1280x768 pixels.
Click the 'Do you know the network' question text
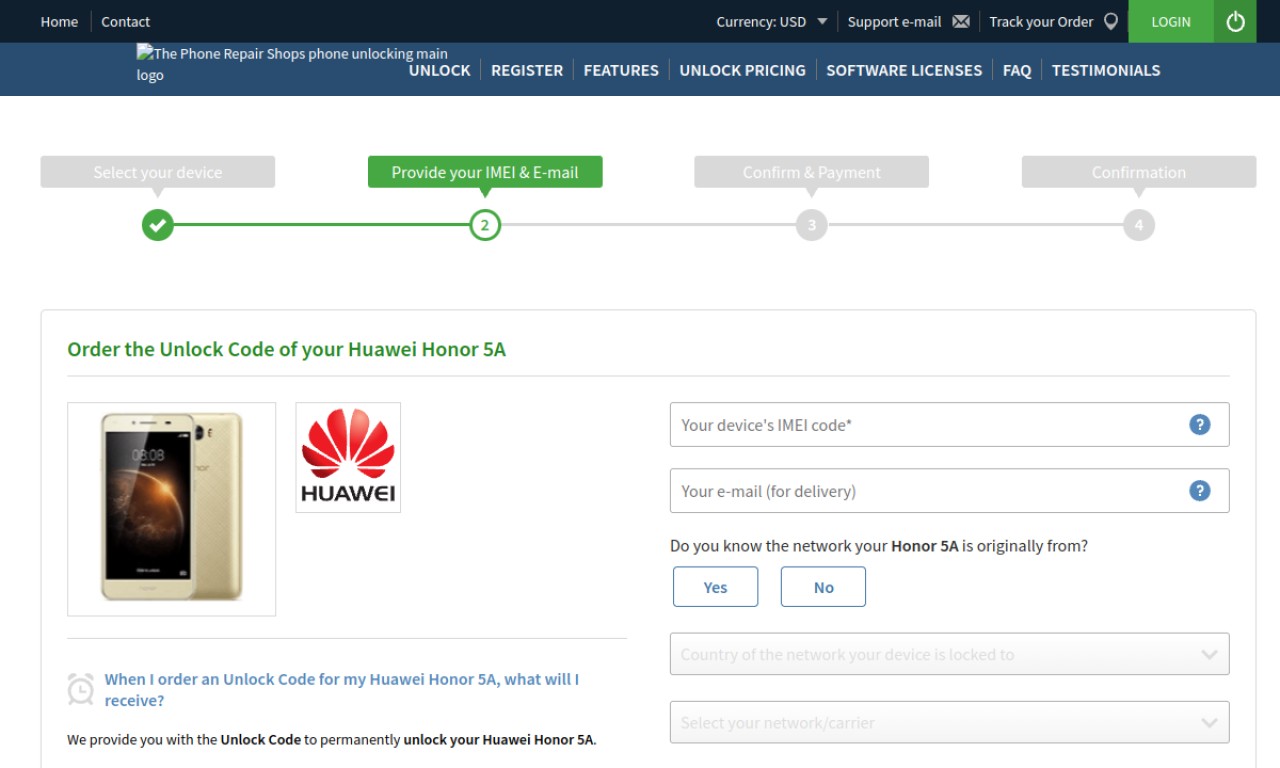point(879,546)
